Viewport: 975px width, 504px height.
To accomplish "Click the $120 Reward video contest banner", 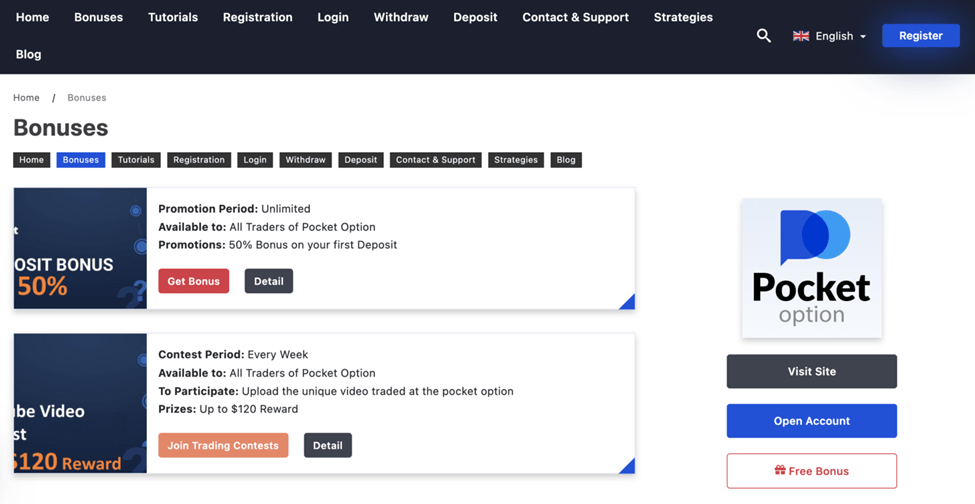I will click(x=80, y=403).
